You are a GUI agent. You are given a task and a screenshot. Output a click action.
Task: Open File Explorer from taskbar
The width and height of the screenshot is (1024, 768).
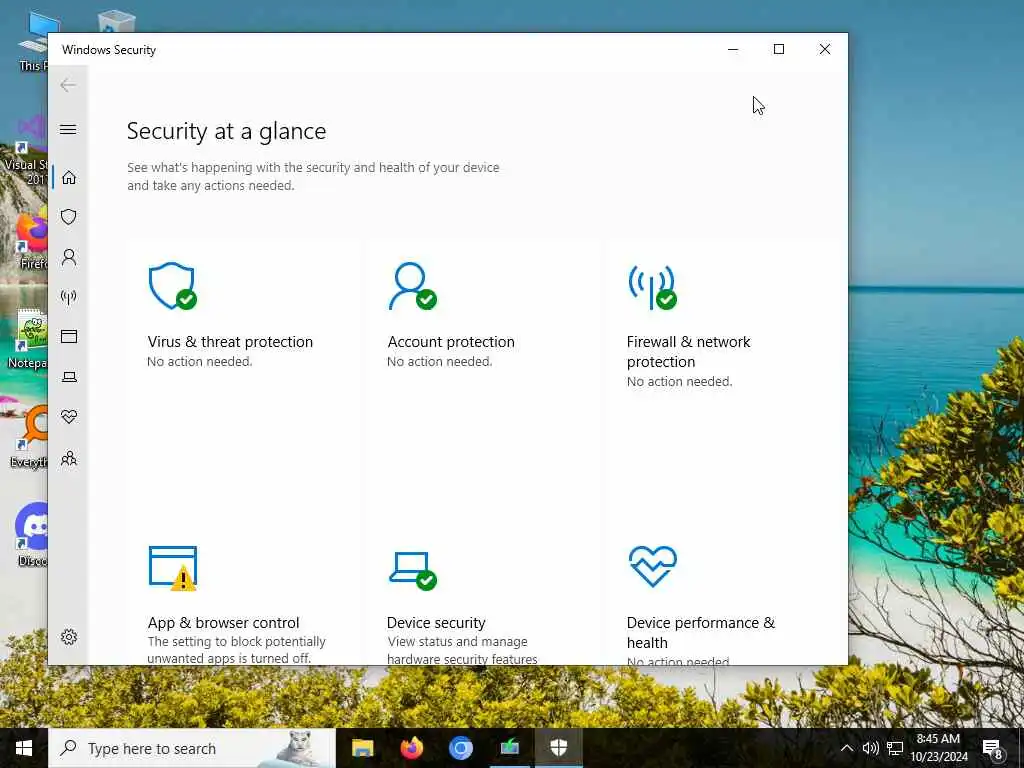tap(362, 748)
